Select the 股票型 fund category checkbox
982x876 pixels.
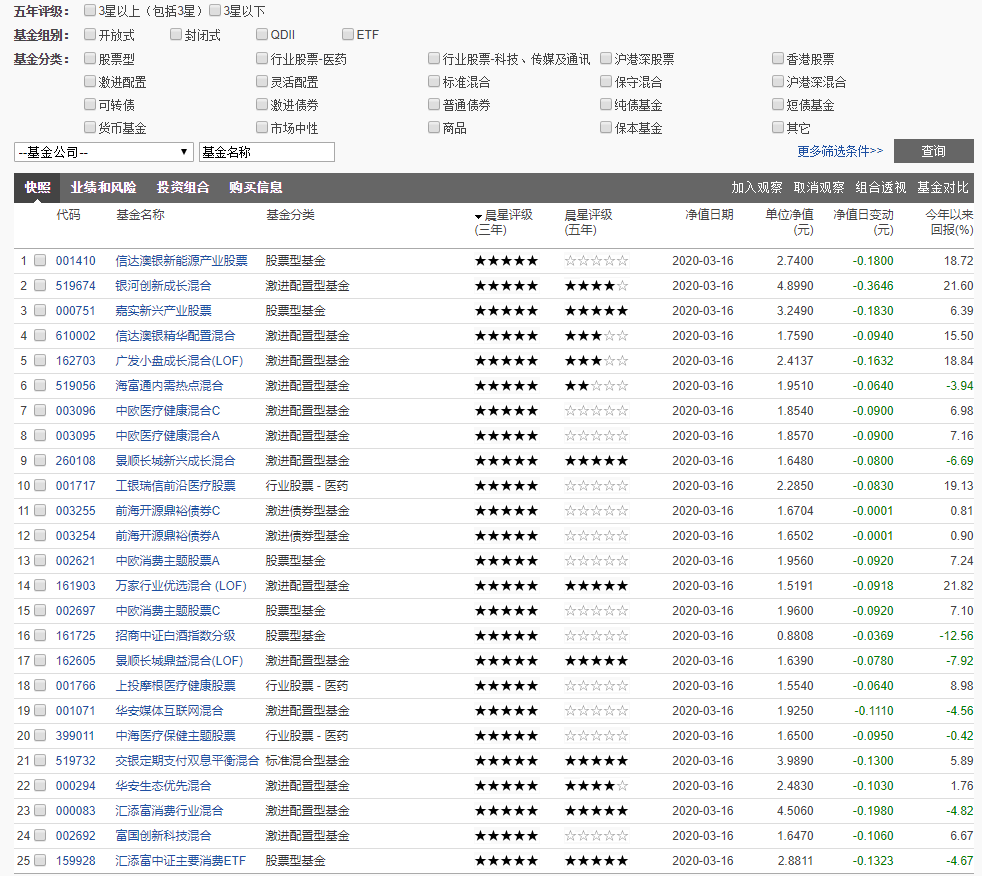point(90,59)
